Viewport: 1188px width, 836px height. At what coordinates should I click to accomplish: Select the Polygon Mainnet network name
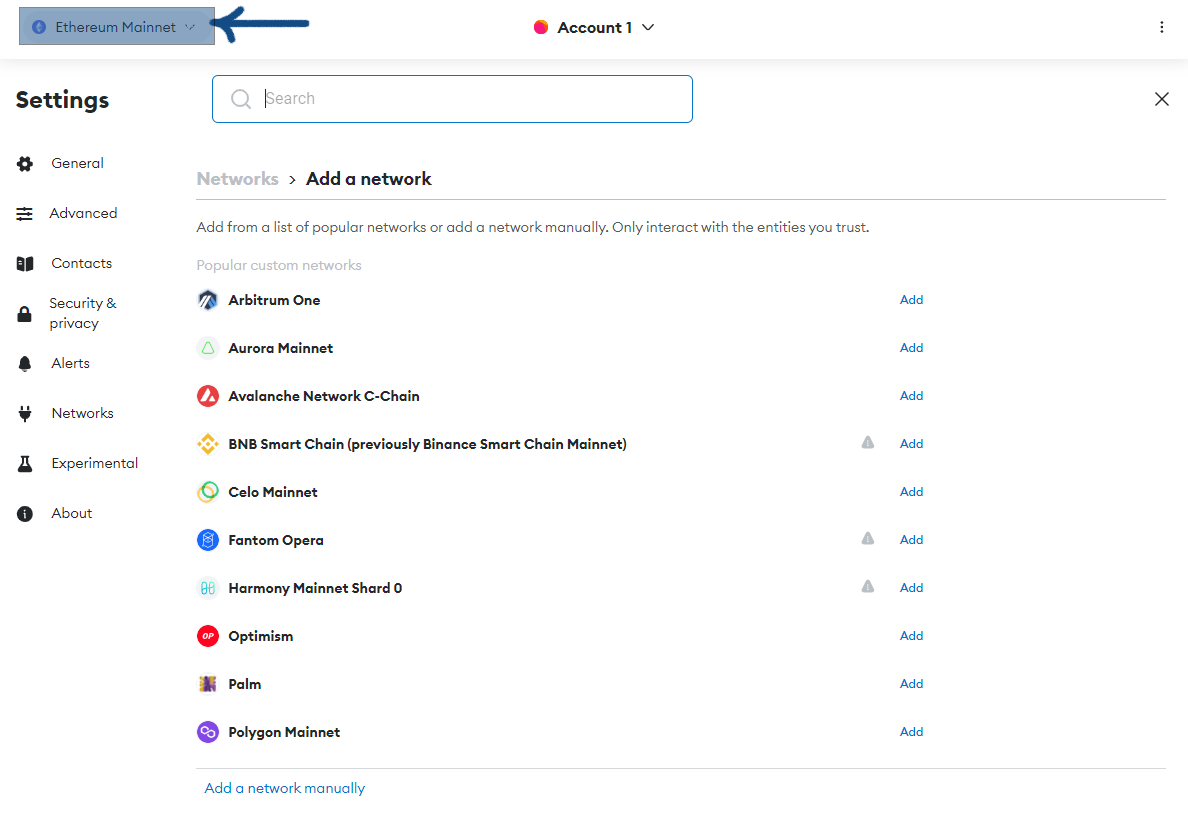284,732
